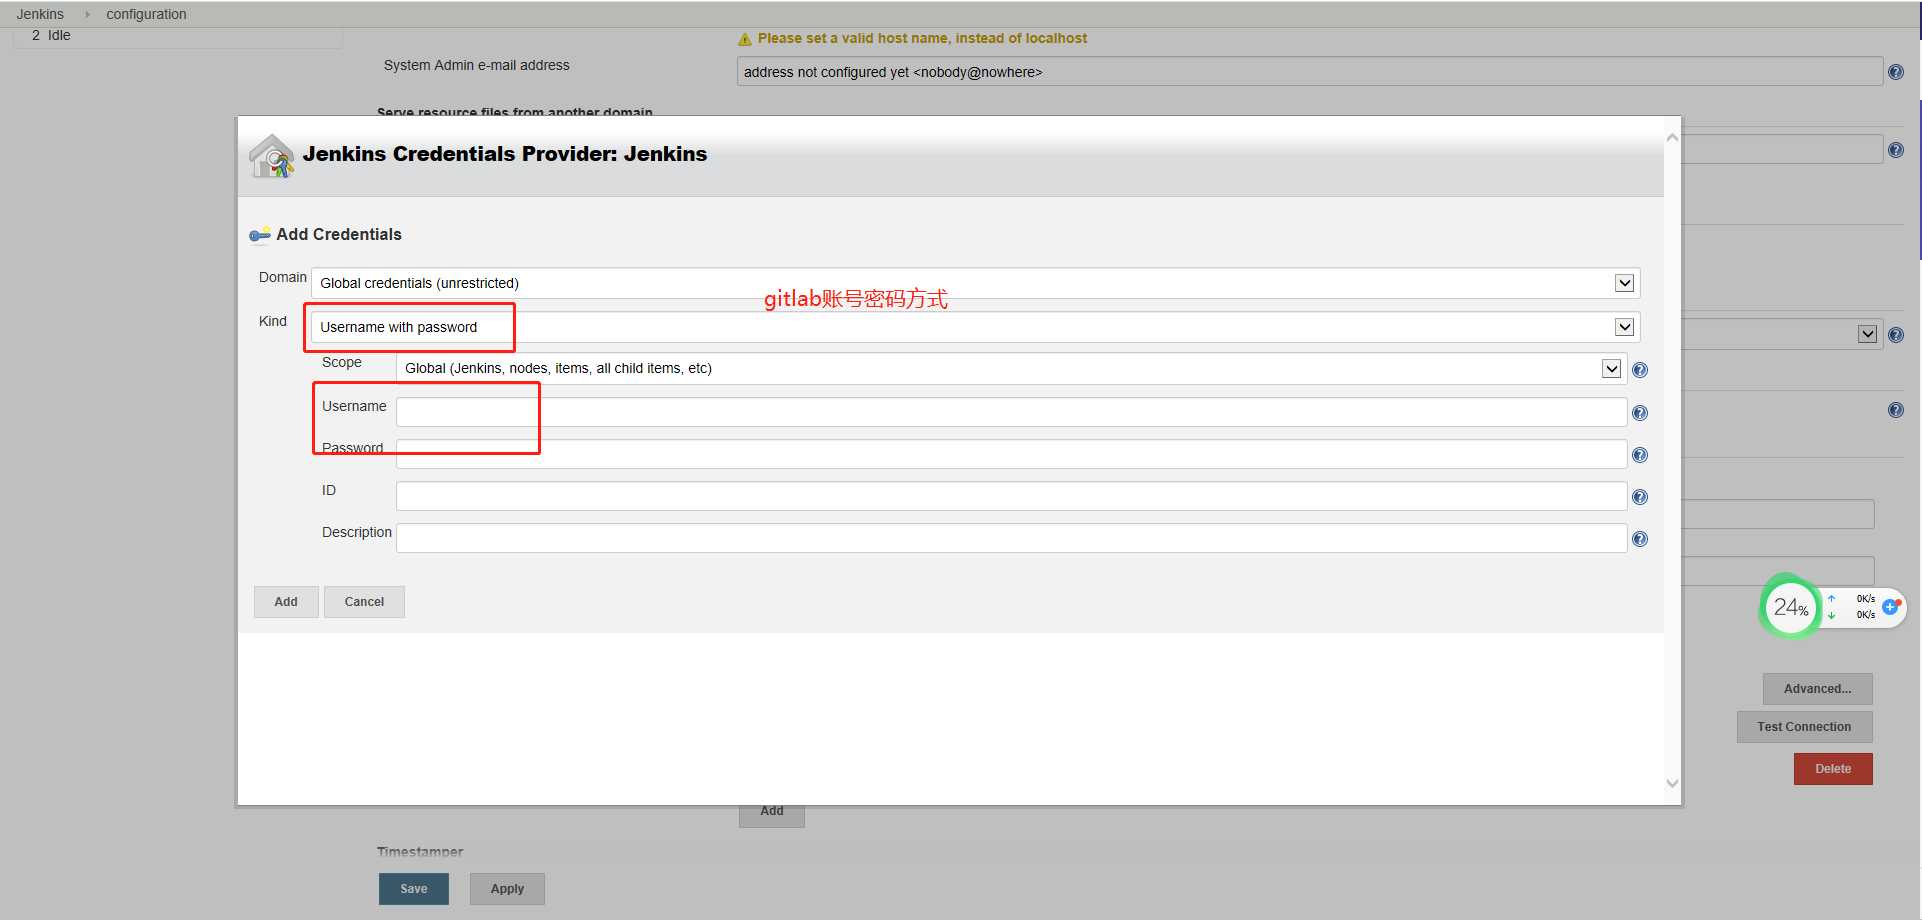Image resolution: width=1922 pixels, height=921 pixels.
Task: Click the Add Credentials key icon
Action: [x=260, y=235]
